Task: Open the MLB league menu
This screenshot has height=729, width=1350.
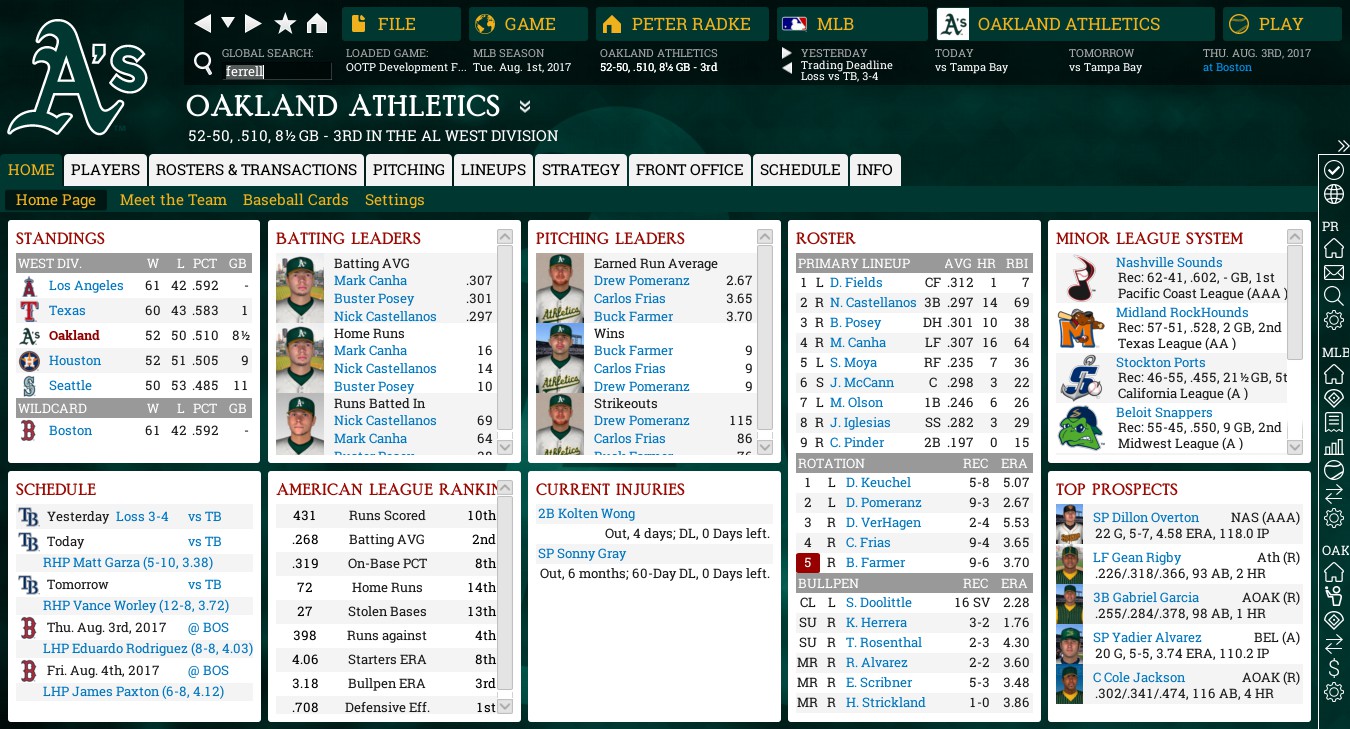Action: 852,24
